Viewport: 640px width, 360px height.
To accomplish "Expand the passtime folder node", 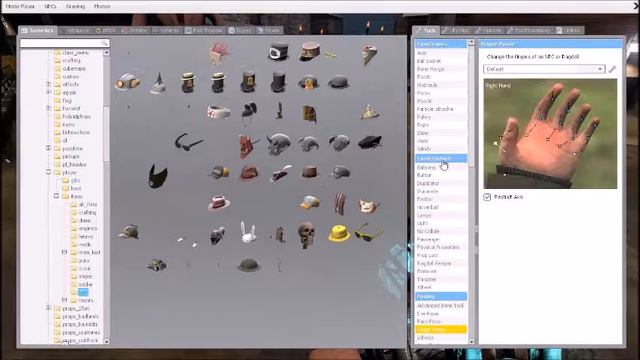I will point(49,148).
